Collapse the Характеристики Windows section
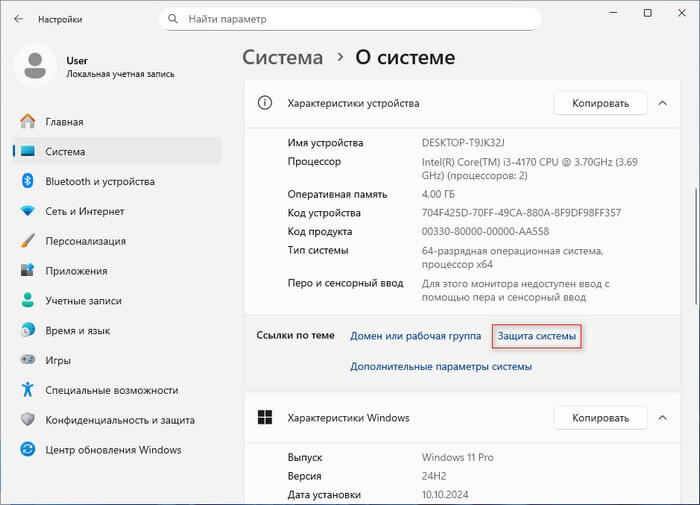700x505 pixels. pyautogui.click(x=662, y=417)
